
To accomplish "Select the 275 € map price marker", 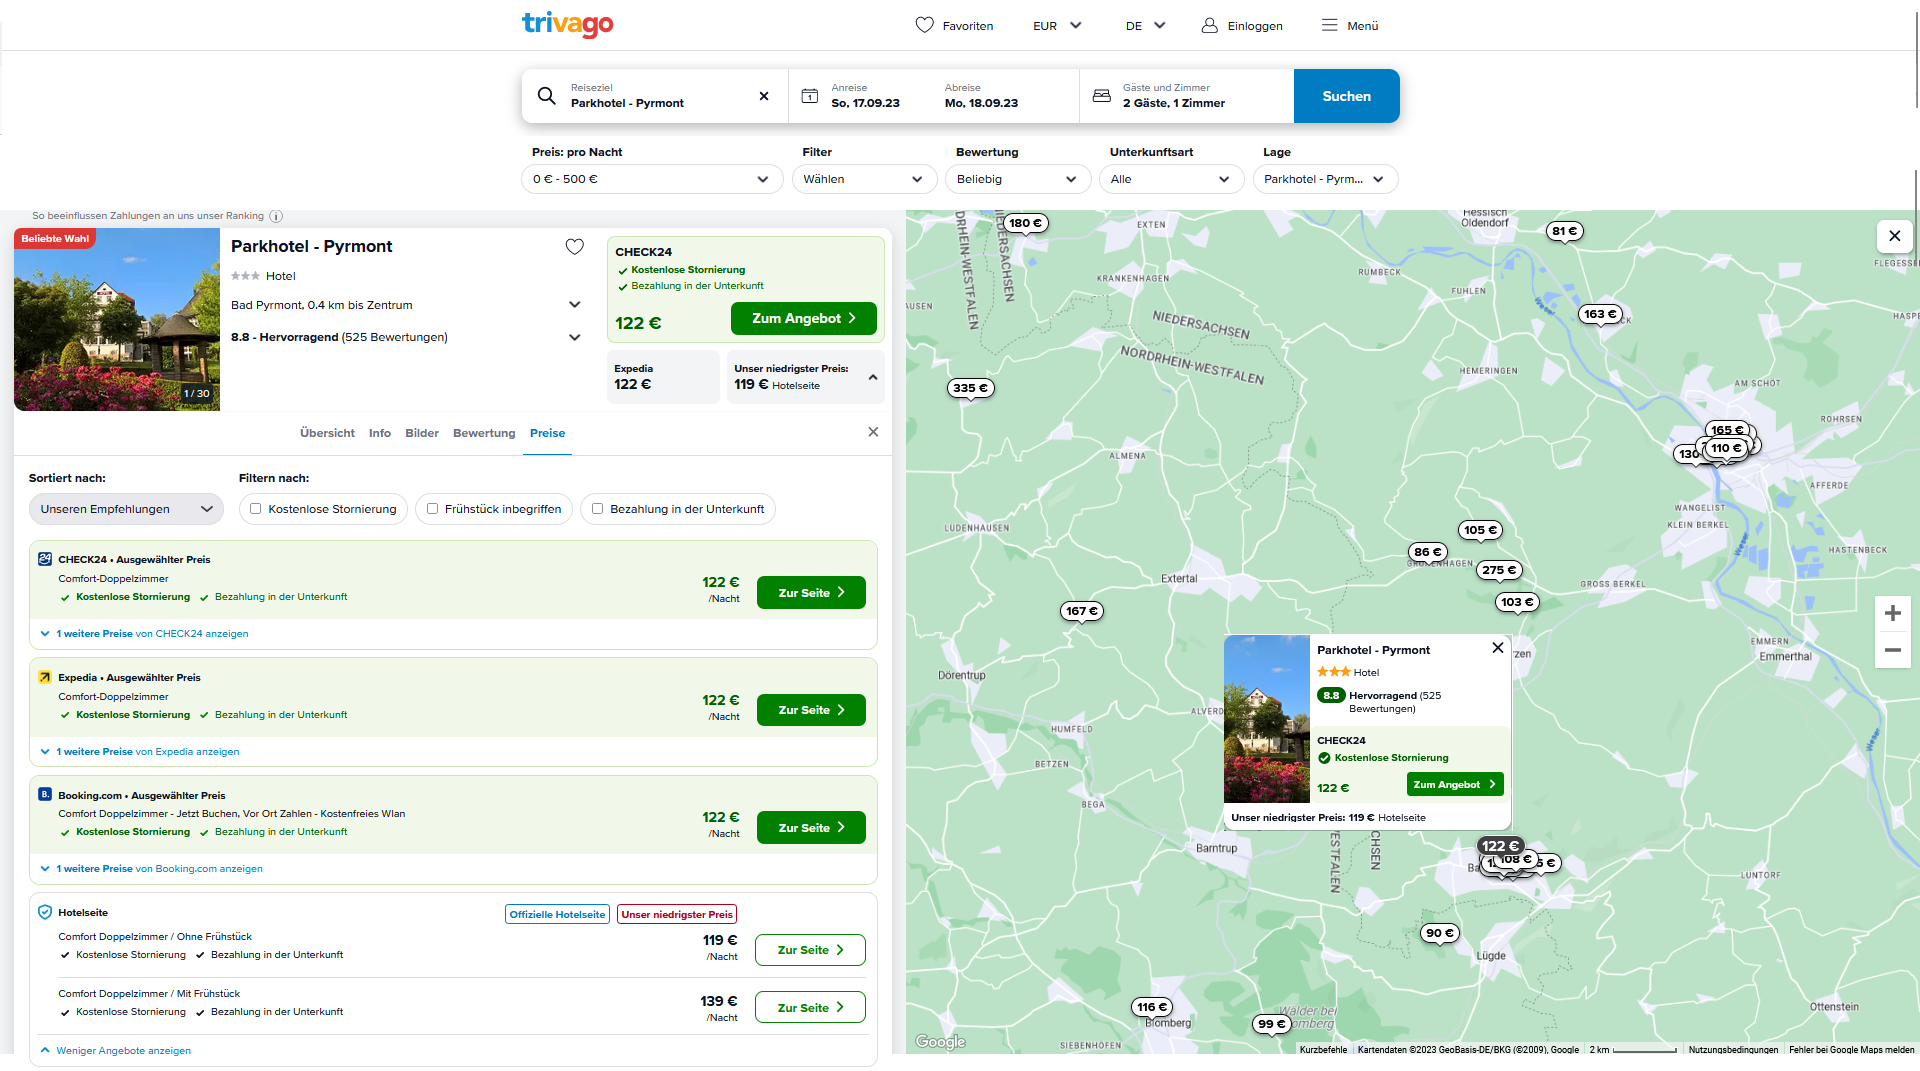I will (x=1498, y=570).
